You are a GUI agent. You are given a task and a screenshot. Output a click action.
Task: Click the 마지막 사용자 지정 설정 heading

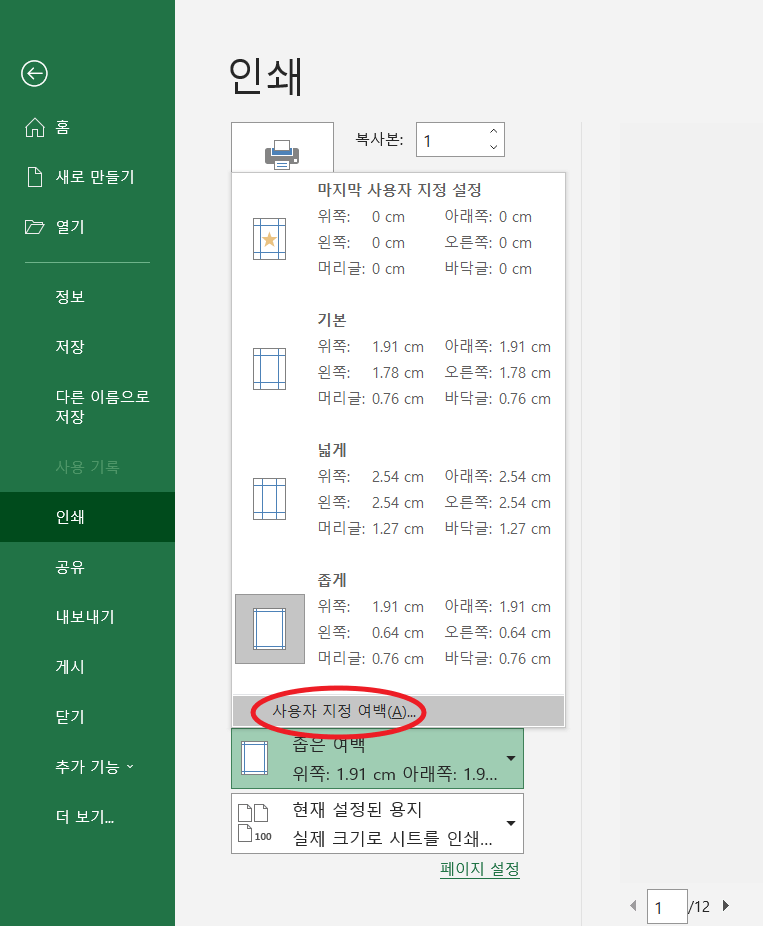[x=400, y=190]
